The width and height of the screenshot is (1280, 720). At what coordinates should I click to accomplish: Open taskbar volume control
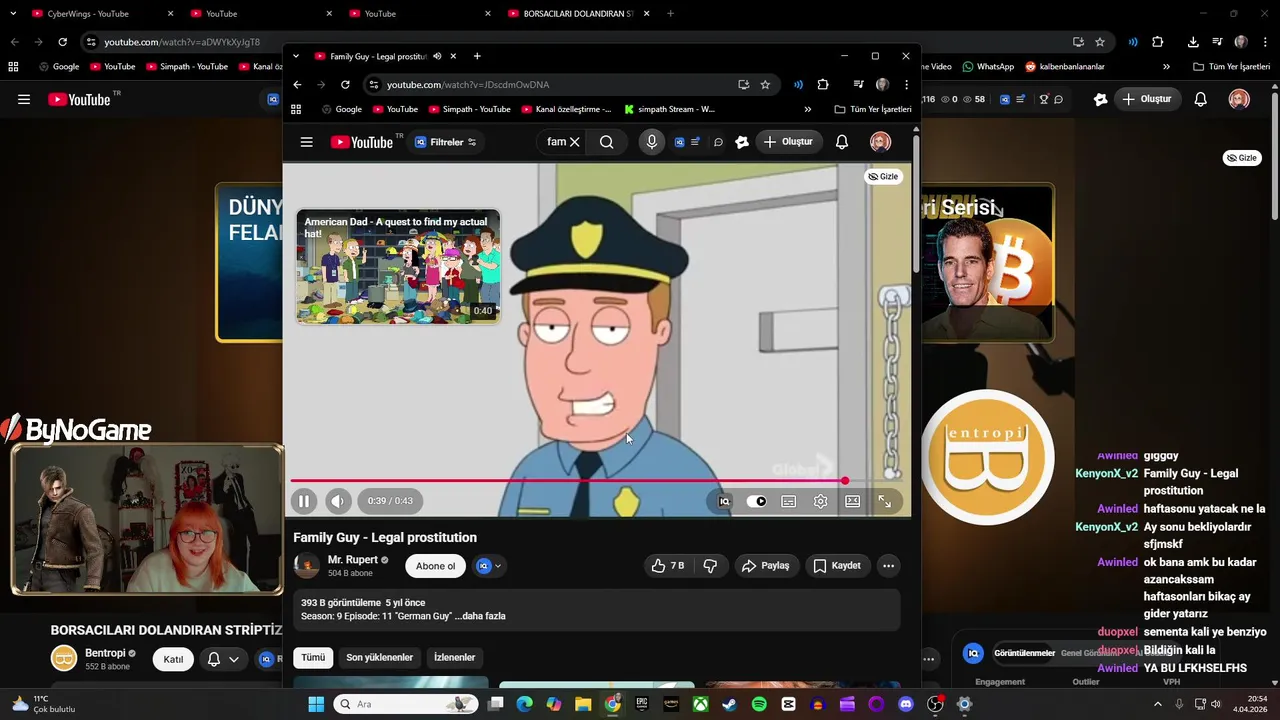pos(1216,704)
